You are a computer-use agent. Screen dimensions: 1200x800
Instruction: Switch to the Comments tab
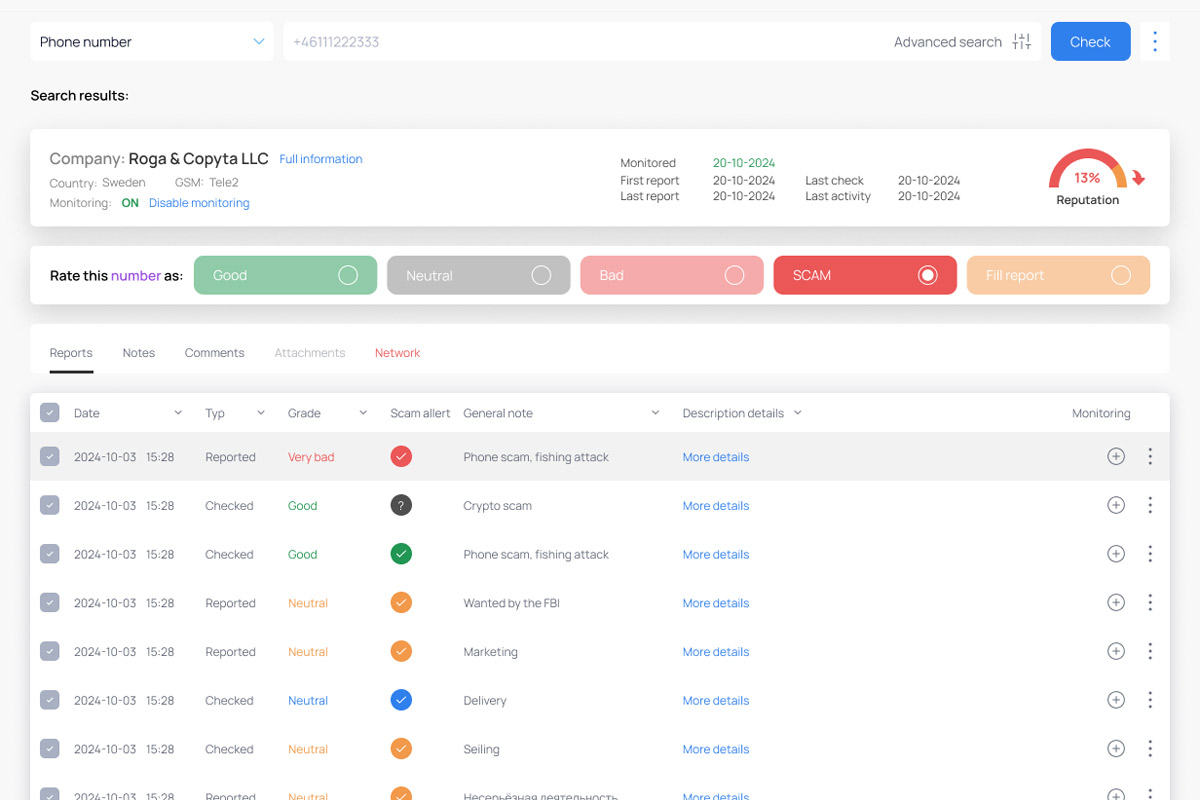tap(214, 353)
